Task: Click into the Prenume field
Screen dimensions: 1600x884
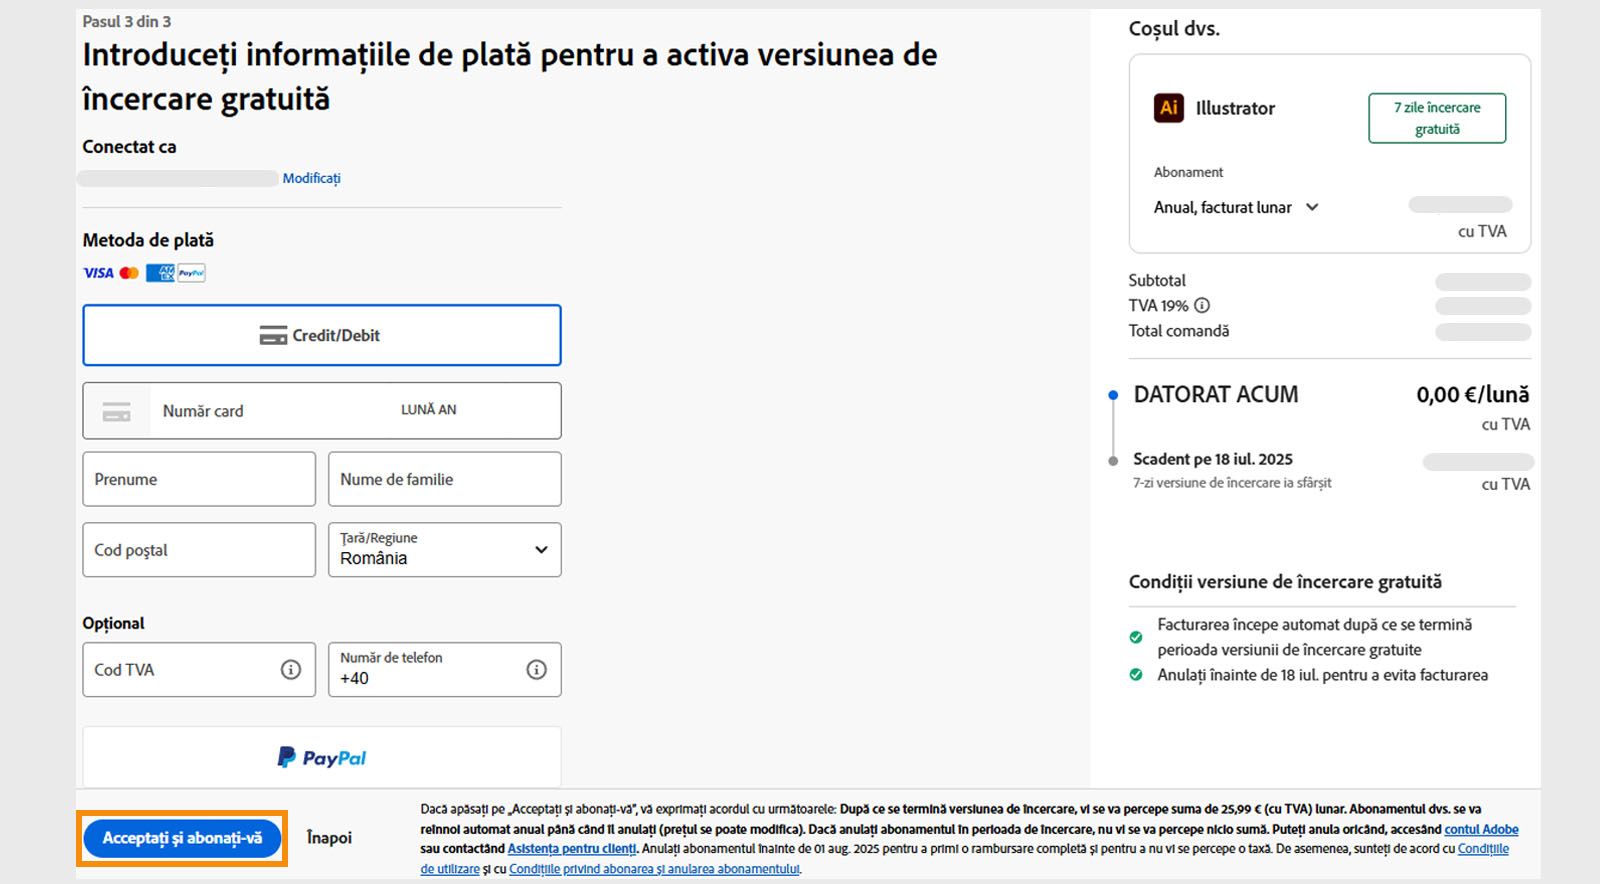Action: click(198, 480)
